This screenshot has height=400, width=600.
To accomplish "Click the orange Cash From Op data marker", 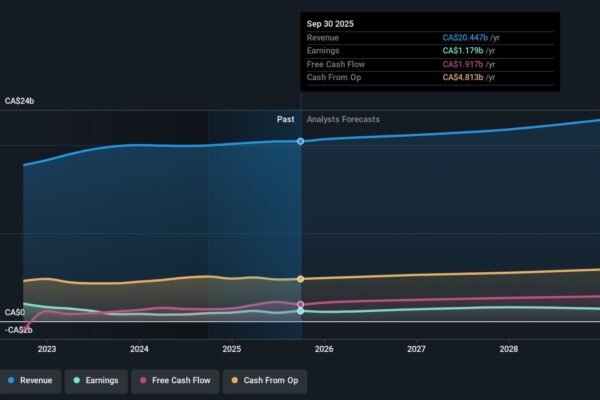I will (x=301, y=279).
